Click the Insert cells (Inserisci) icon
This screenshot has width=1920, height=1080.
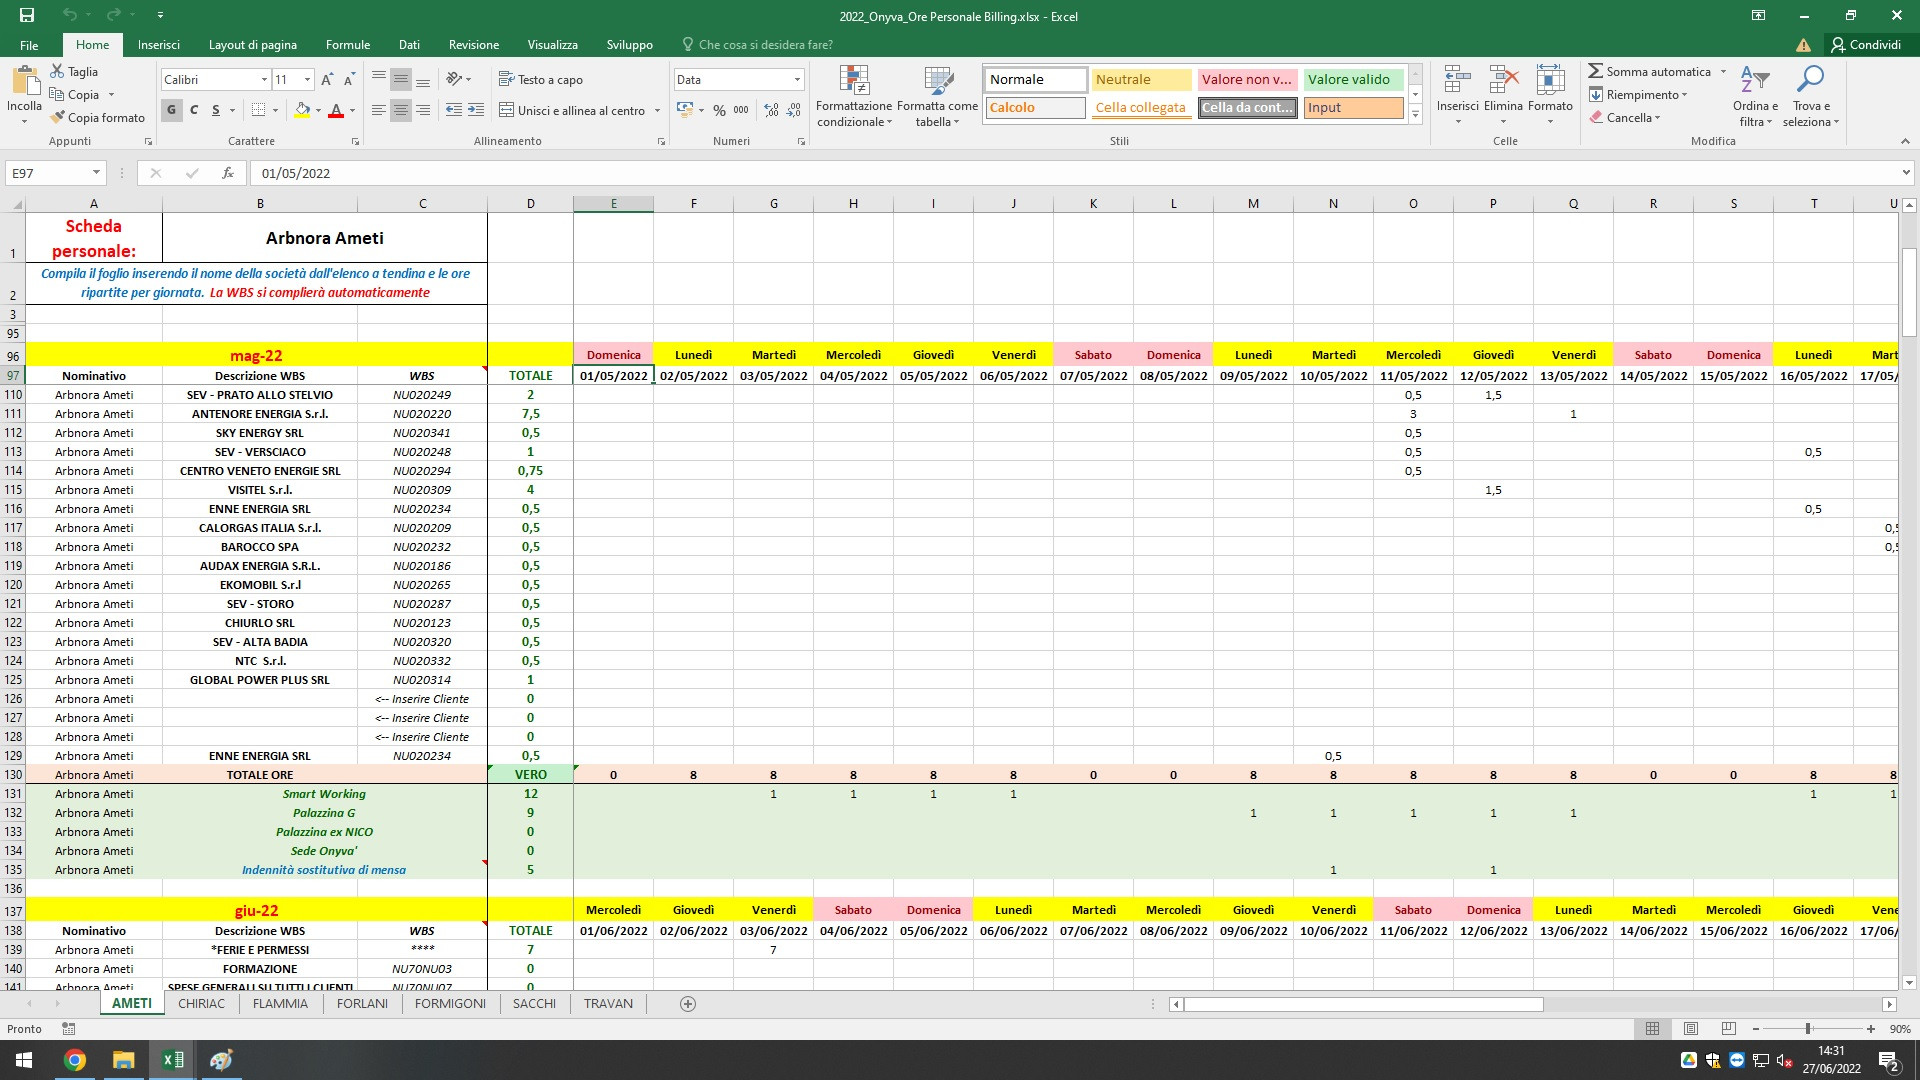[1457, 80]
